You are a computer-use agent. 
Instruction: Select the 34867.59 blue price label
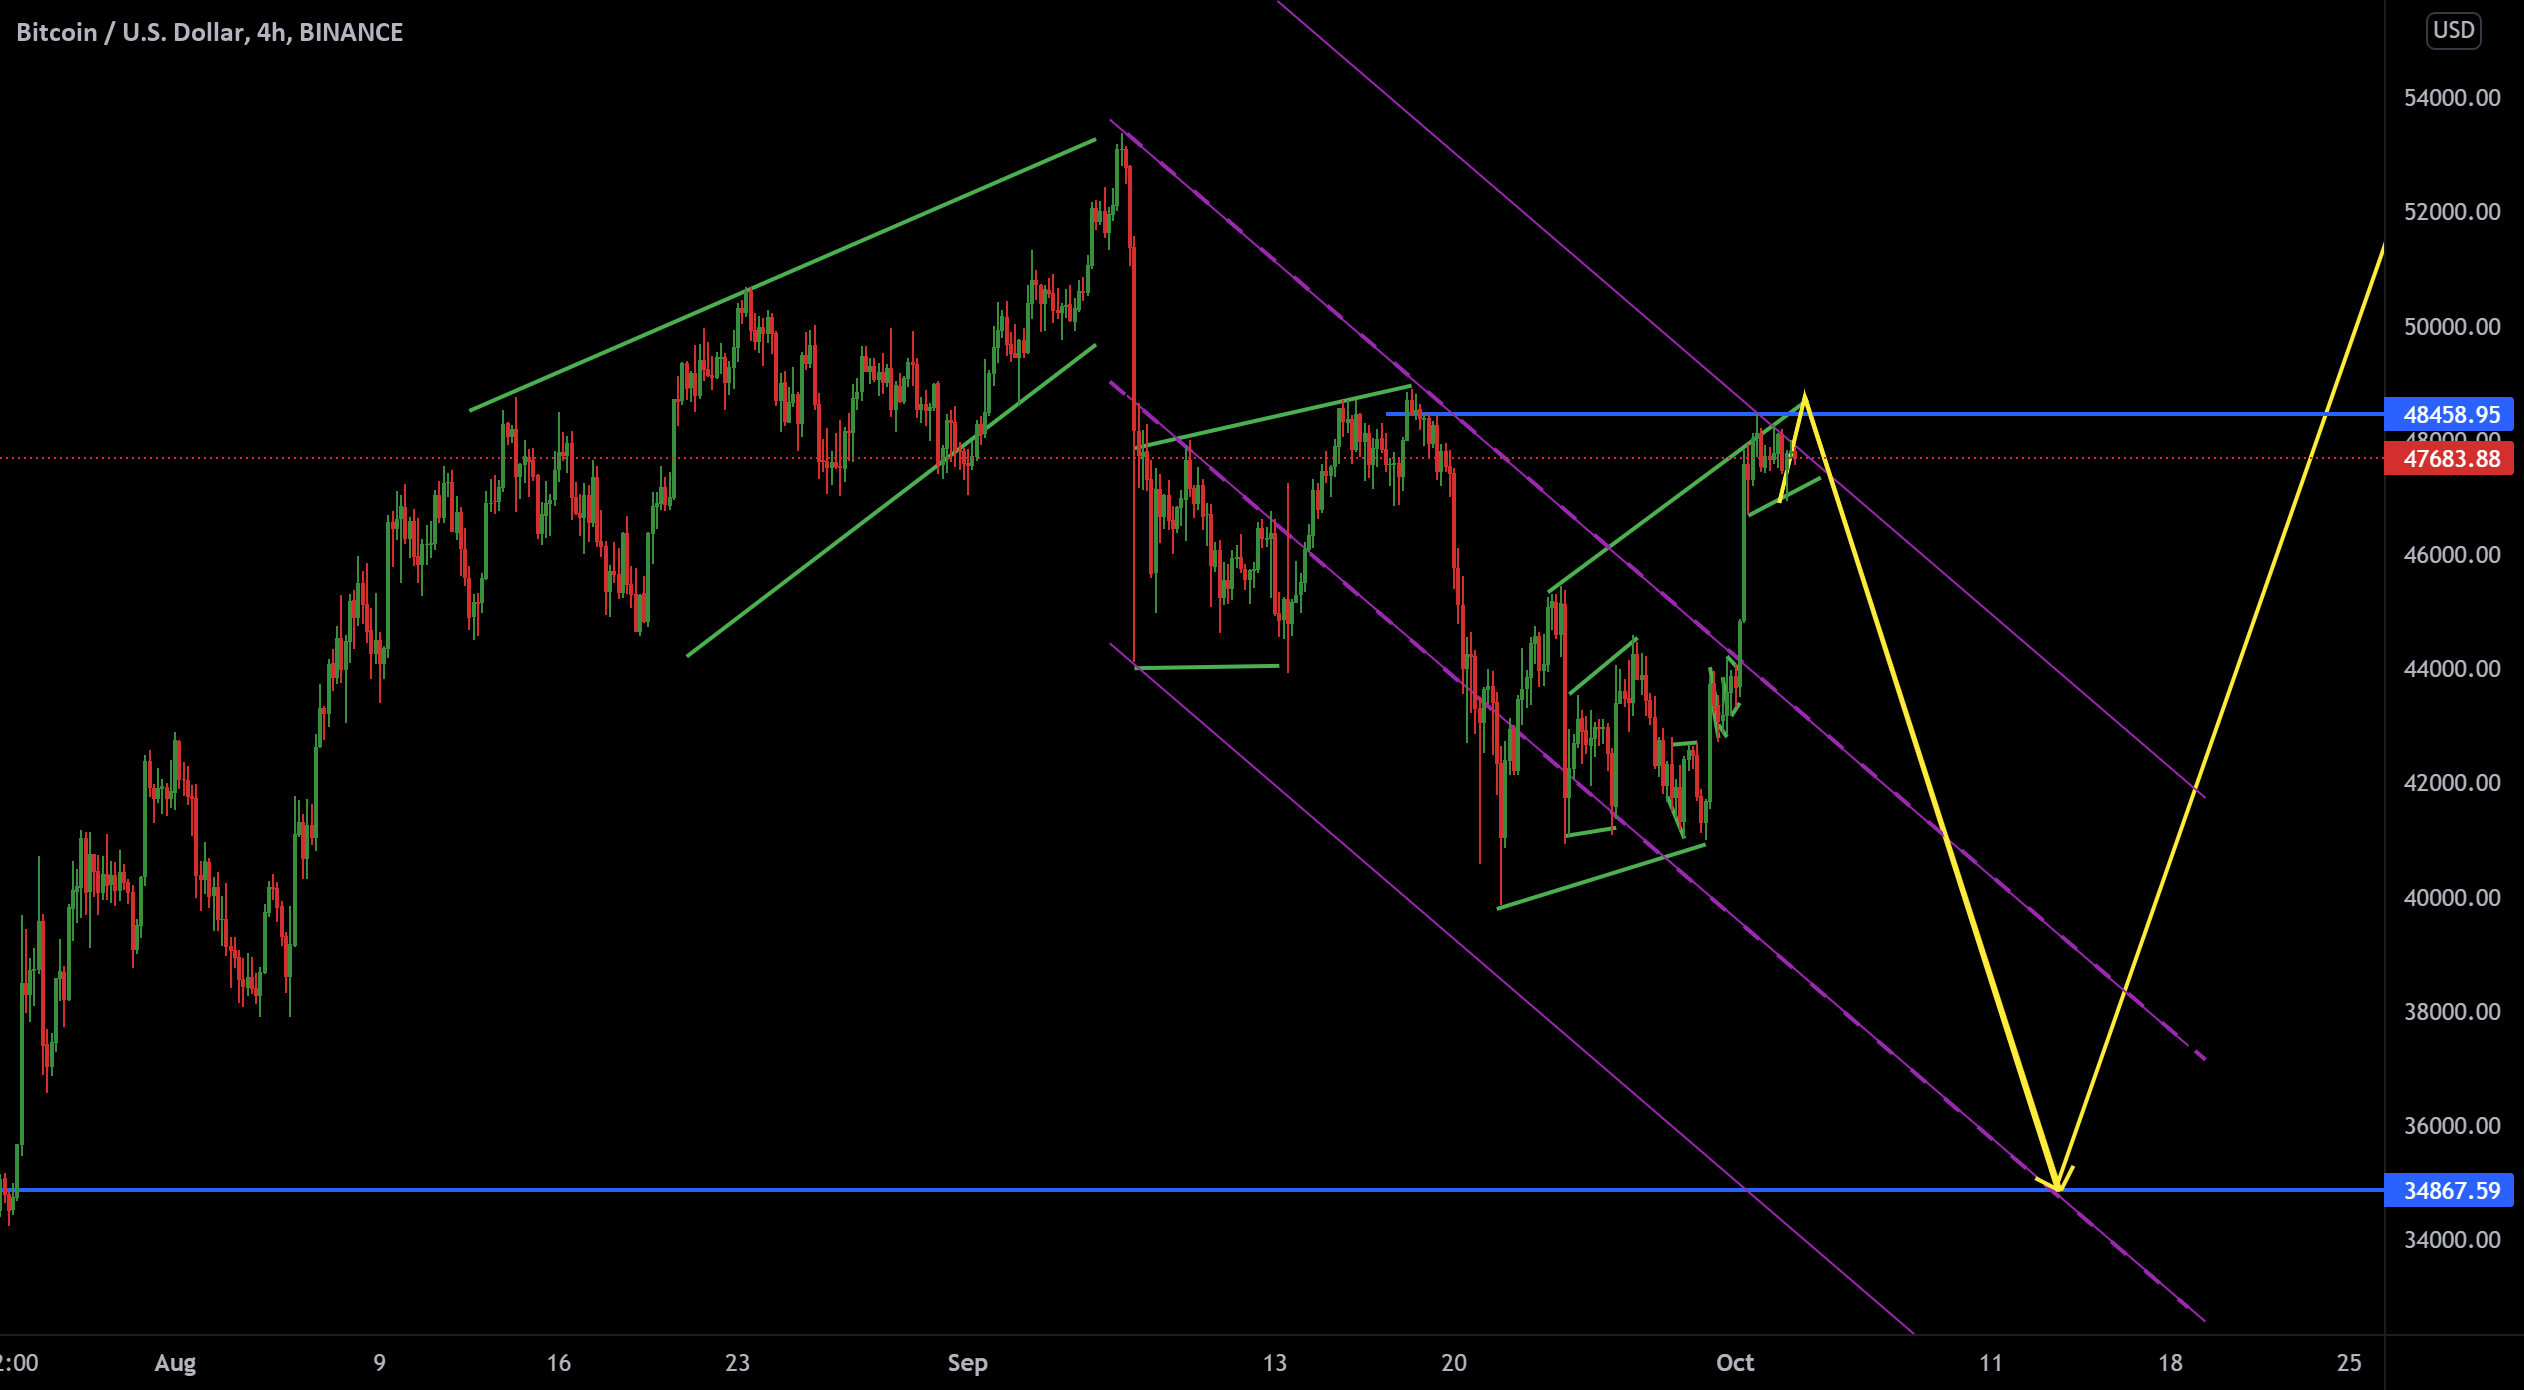click(x=2449, y=1190)
